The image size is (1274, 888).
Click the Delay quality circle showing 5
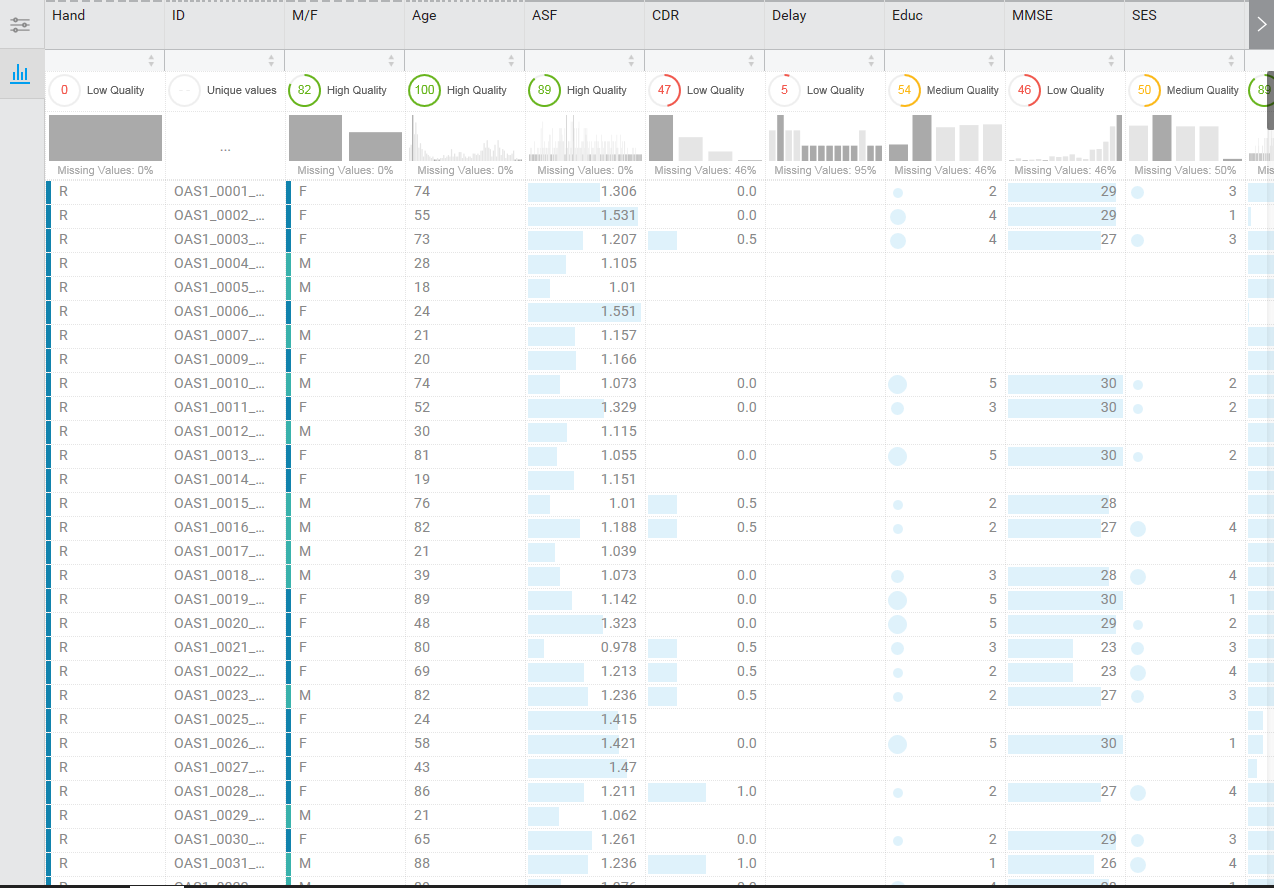click(784, 90)
